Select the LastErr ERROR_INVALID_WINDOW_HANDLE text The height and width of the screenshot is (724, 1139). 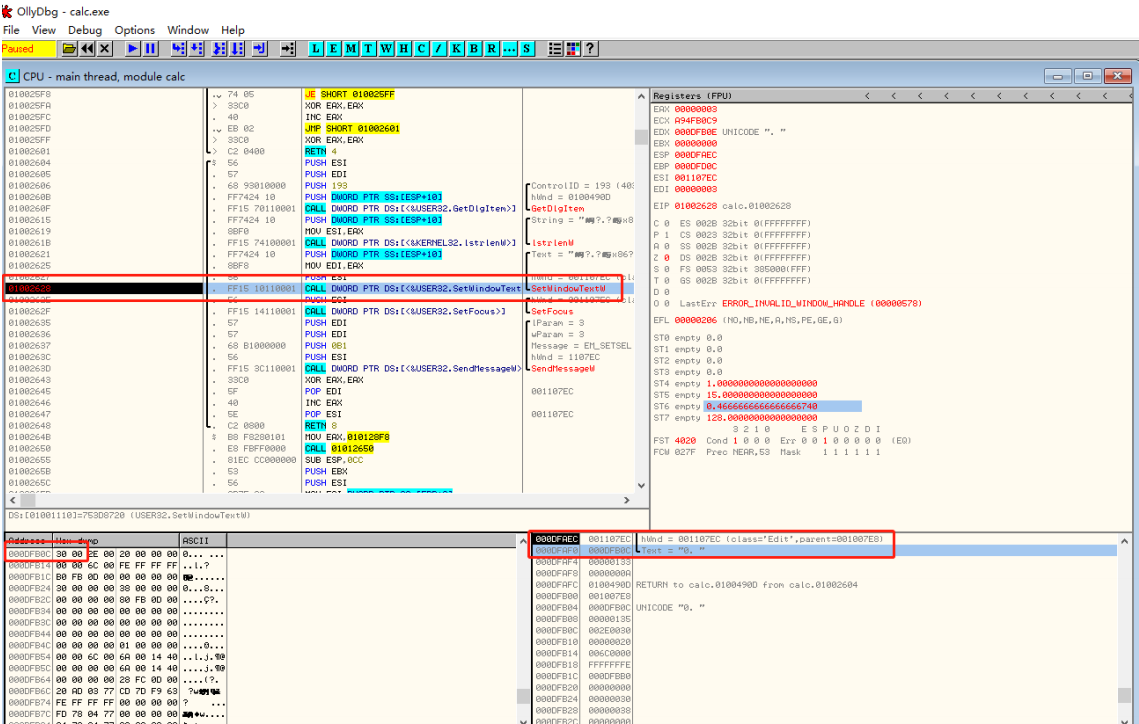coord(822,304)
